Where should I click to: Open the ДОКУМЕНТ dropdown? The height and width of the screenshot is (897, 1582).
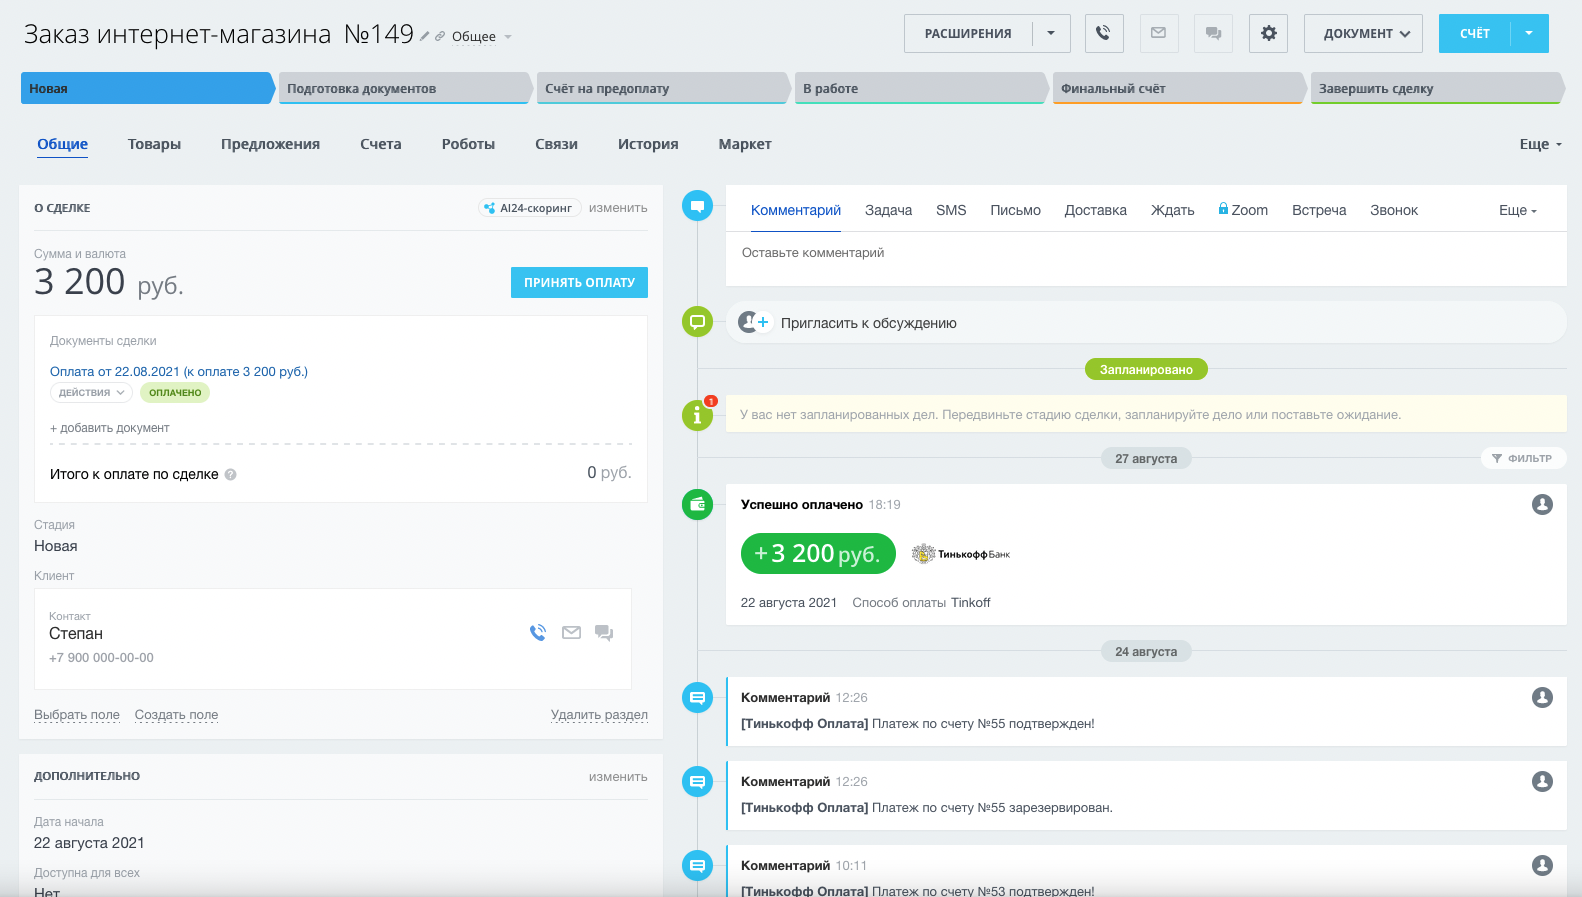coord(1363,33)
